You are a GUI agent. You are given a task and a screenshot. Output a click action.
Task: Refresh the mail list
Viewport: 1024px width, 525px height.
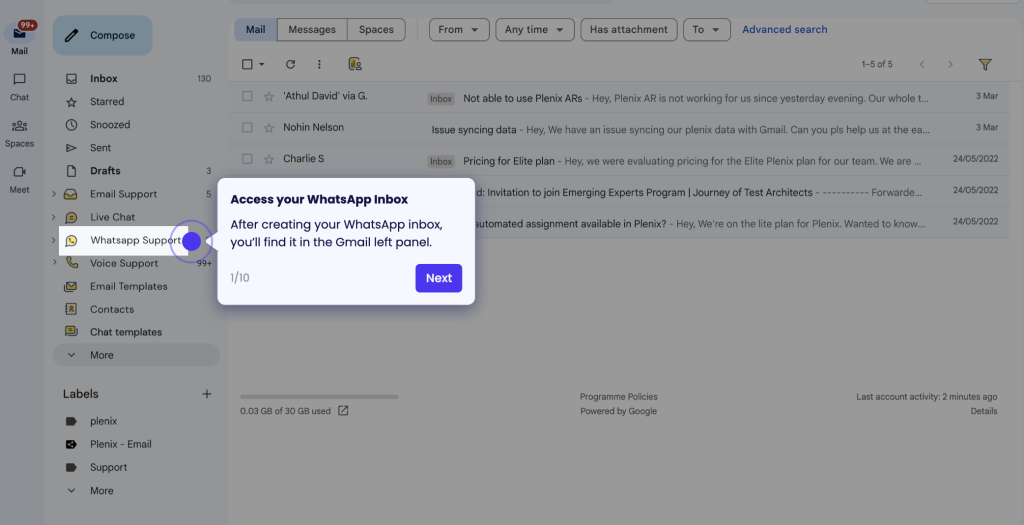coord(291,64)
